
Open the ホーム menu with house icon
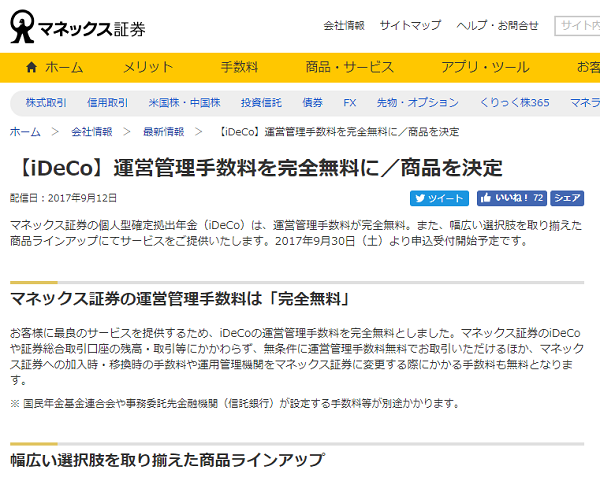pyautogui.click(x=54, y=67)
